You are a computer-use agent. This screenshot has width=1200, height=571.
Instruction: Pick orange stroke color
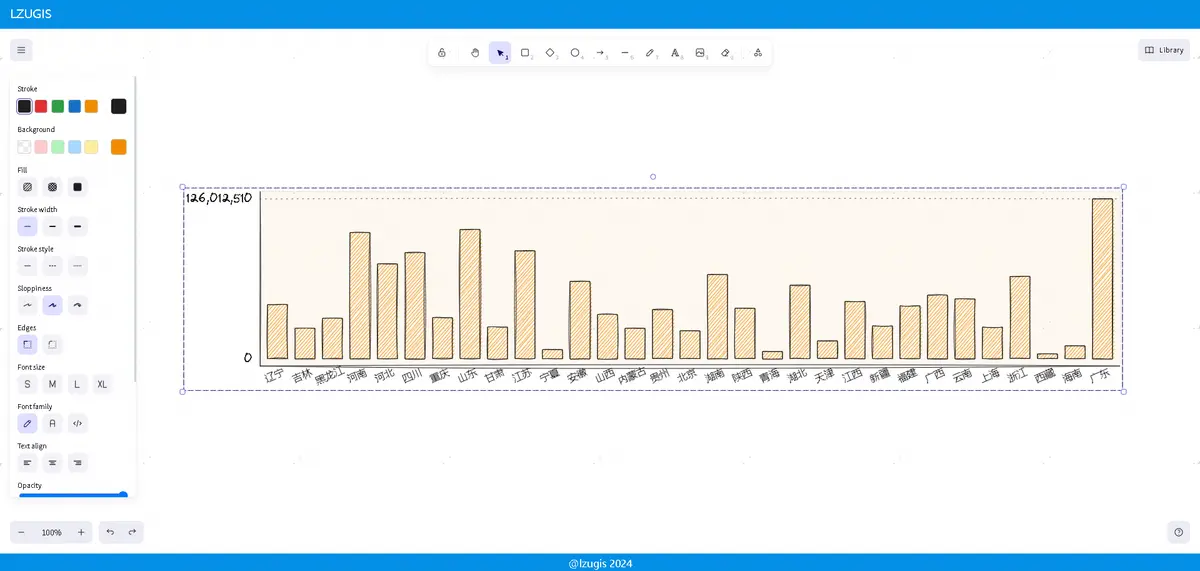[91, 106]
